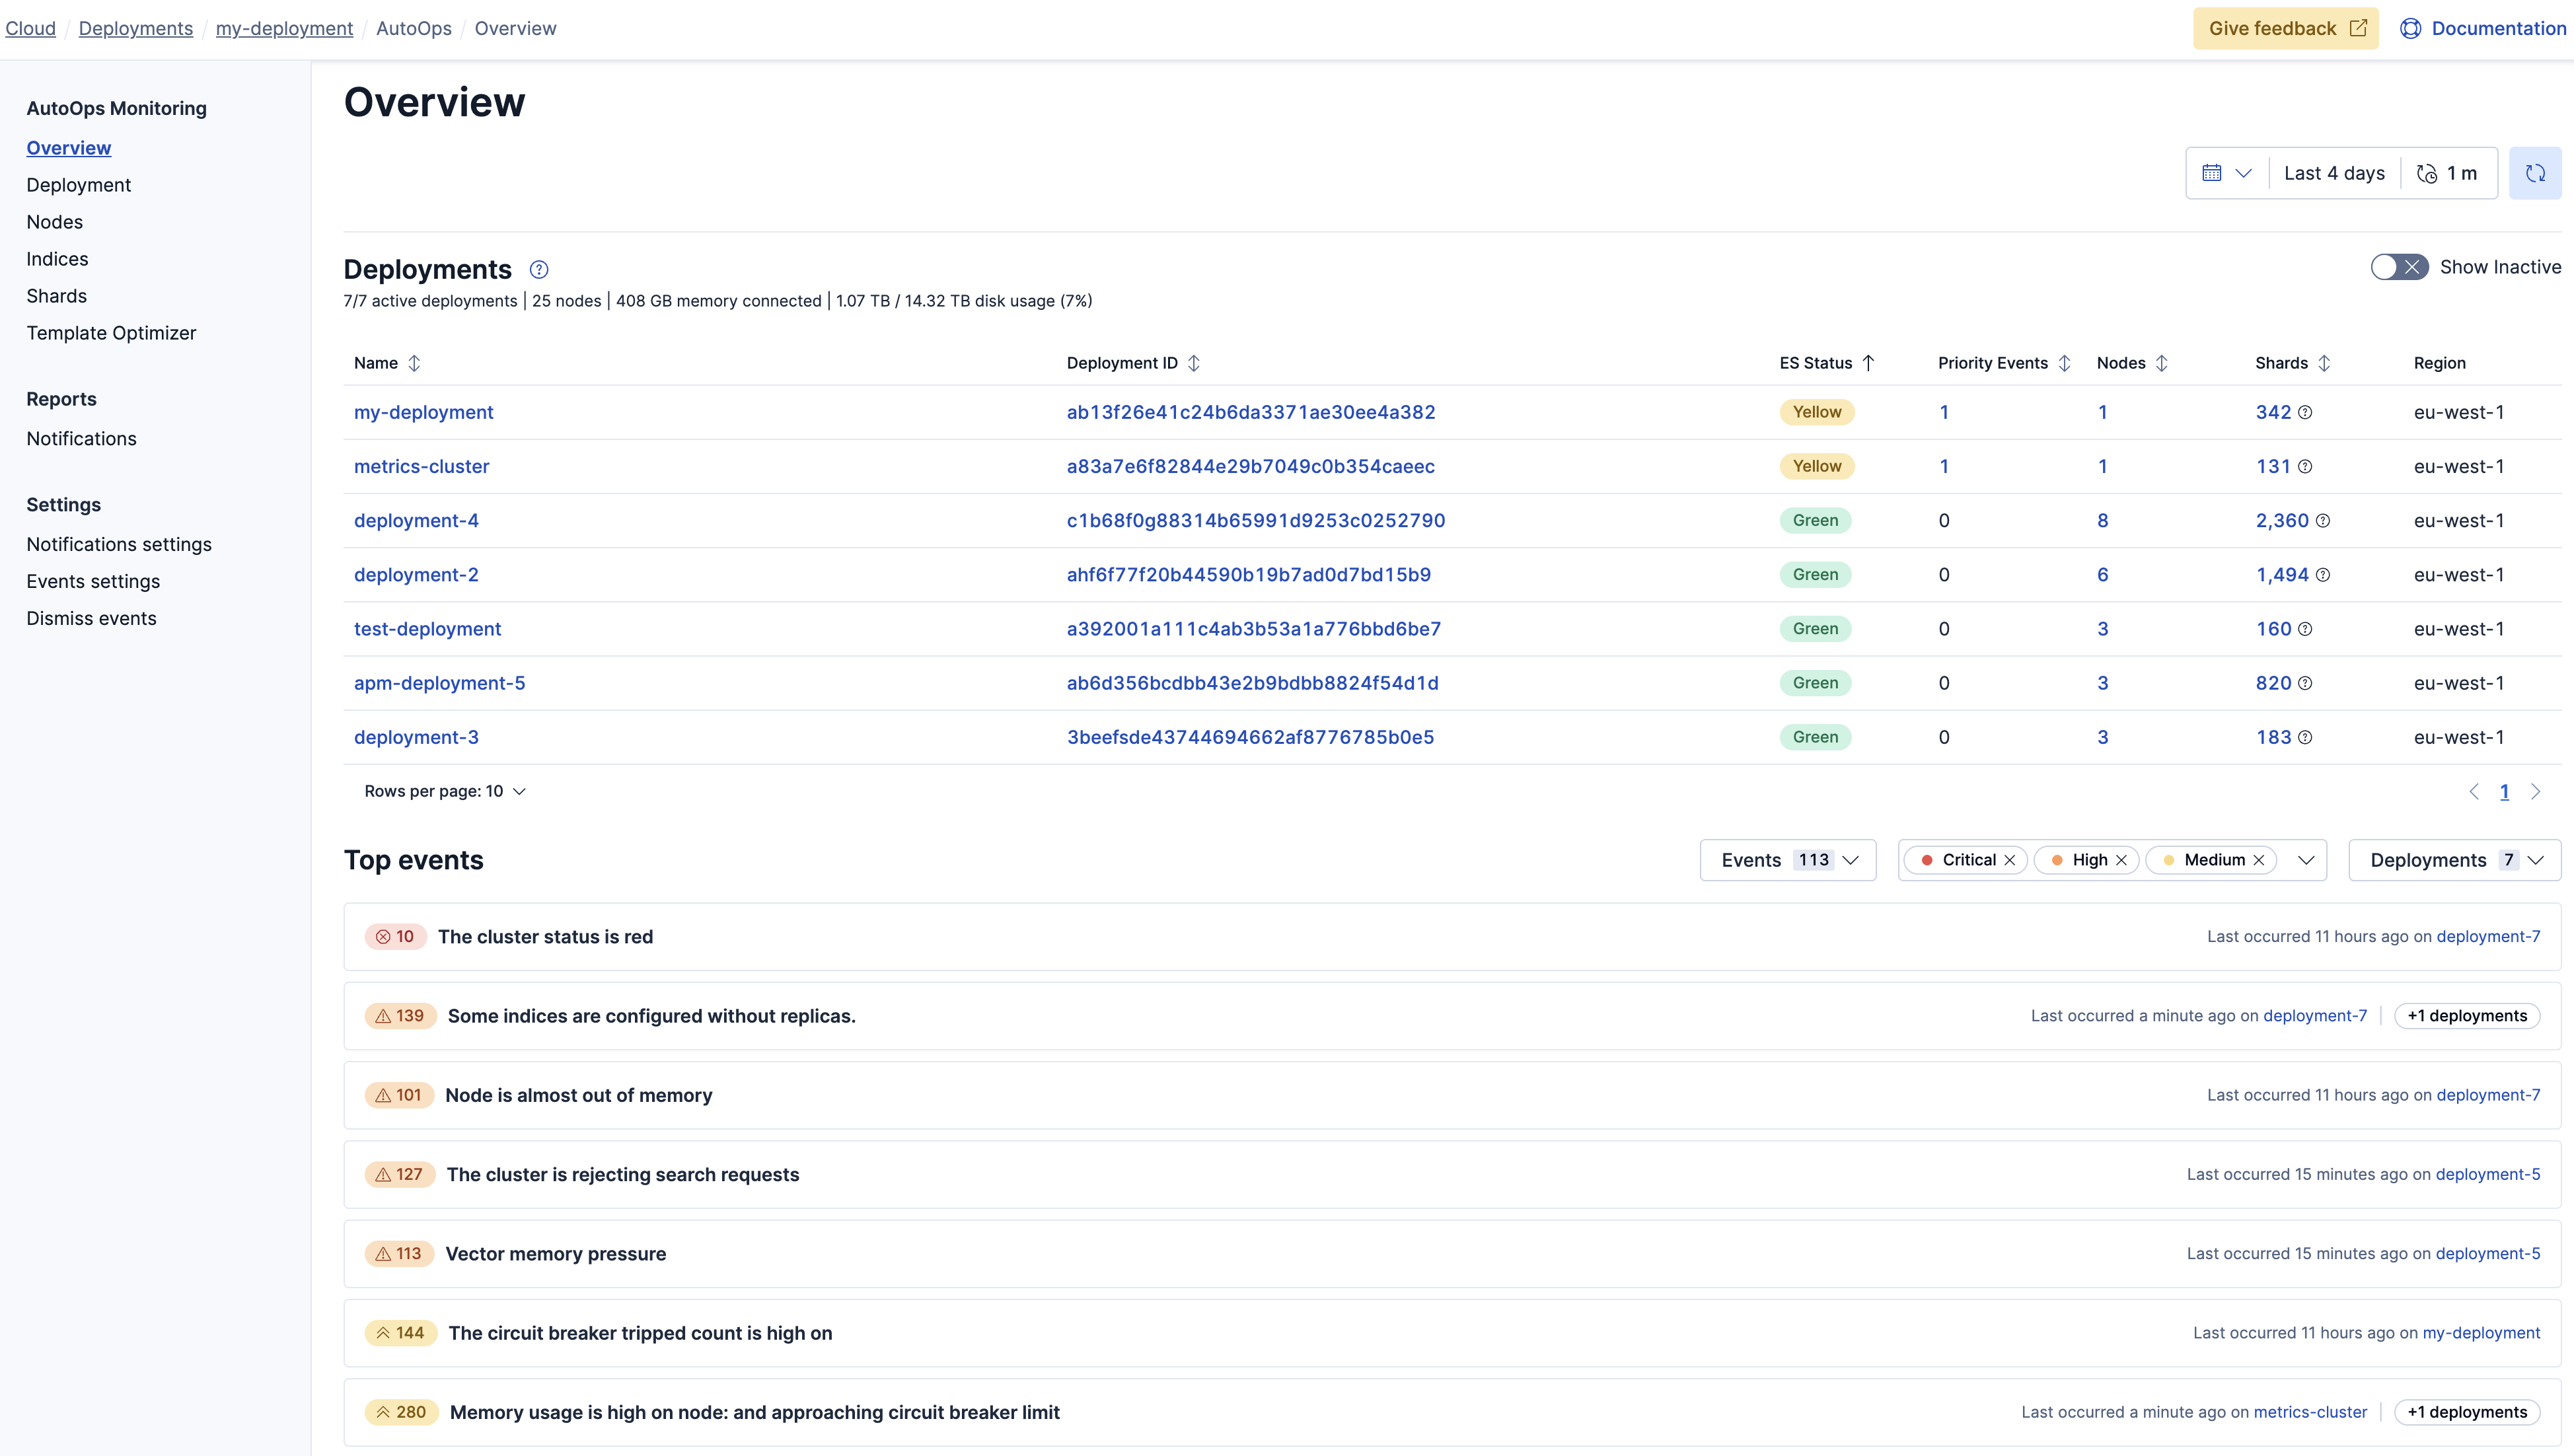Open the Deployments 7 filter dropdown
The width and height of the screenshot is (2574, 1456).
tap(2454, 860)
